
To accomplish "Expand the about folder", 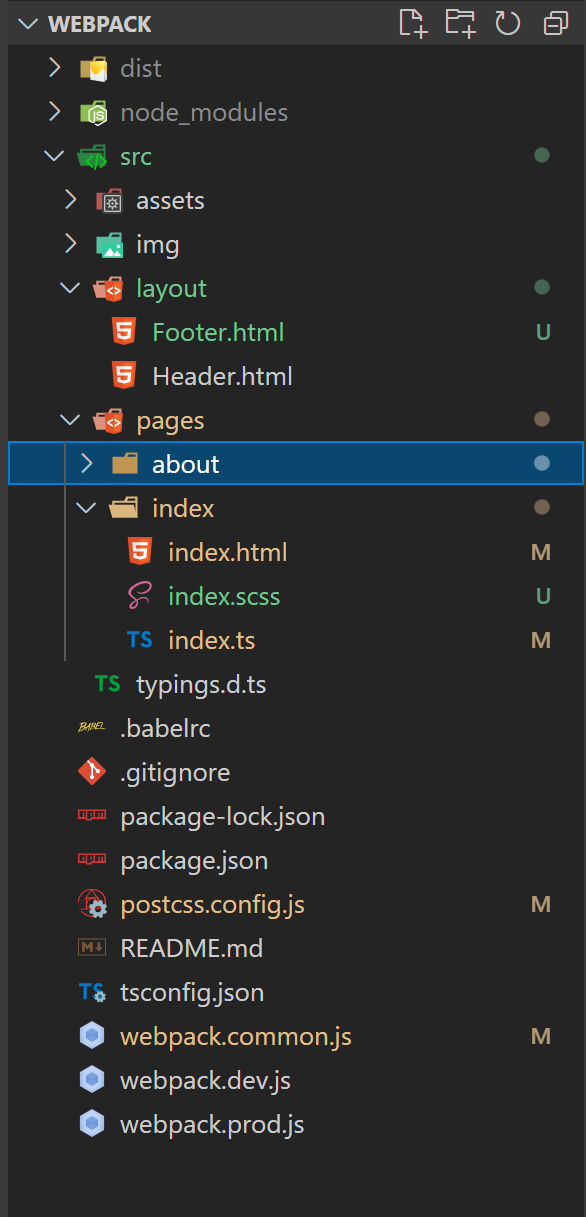I will tap(86, 463).
